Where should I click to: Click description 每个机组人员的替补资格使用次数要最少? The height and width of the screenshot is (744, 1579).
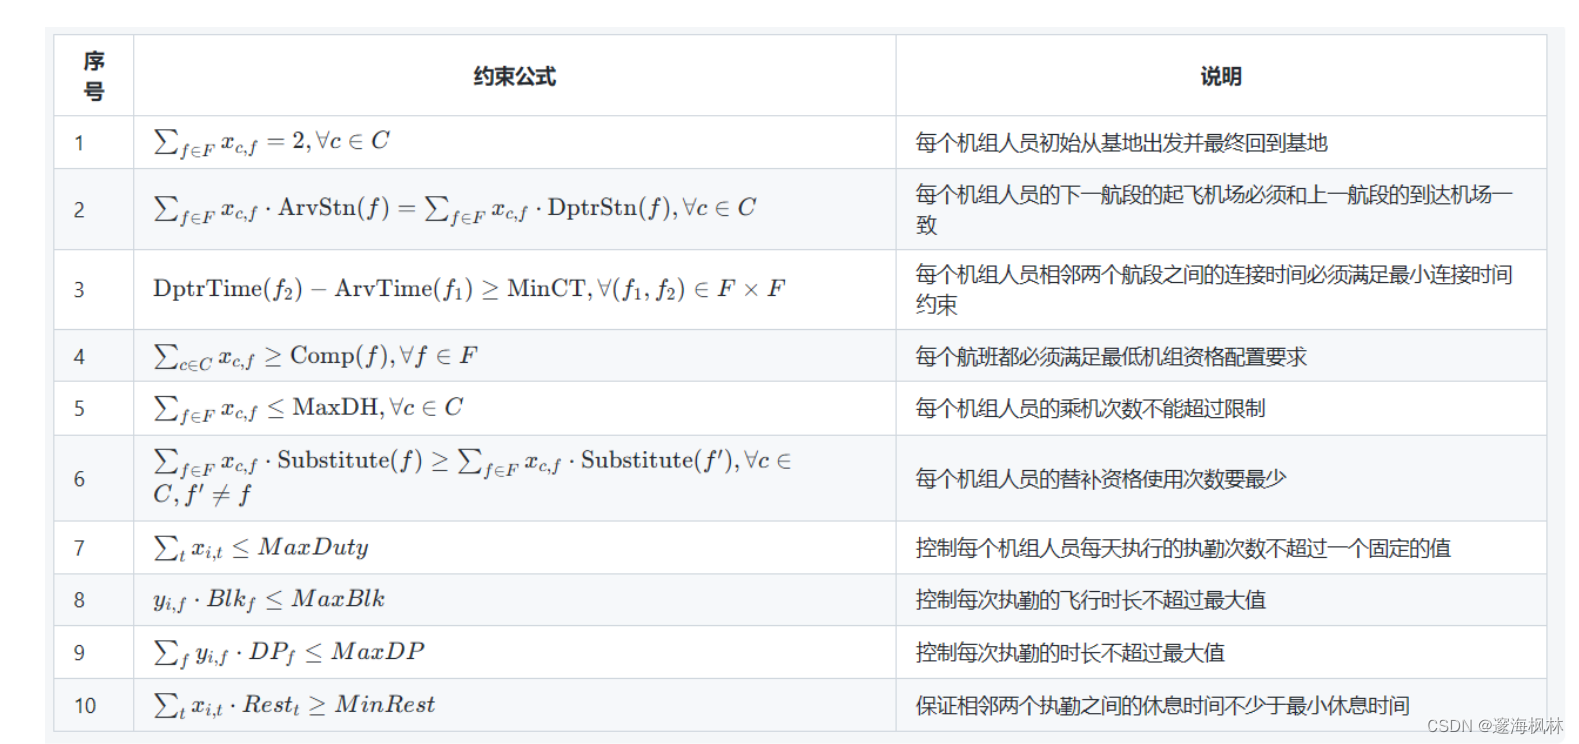1101,479
